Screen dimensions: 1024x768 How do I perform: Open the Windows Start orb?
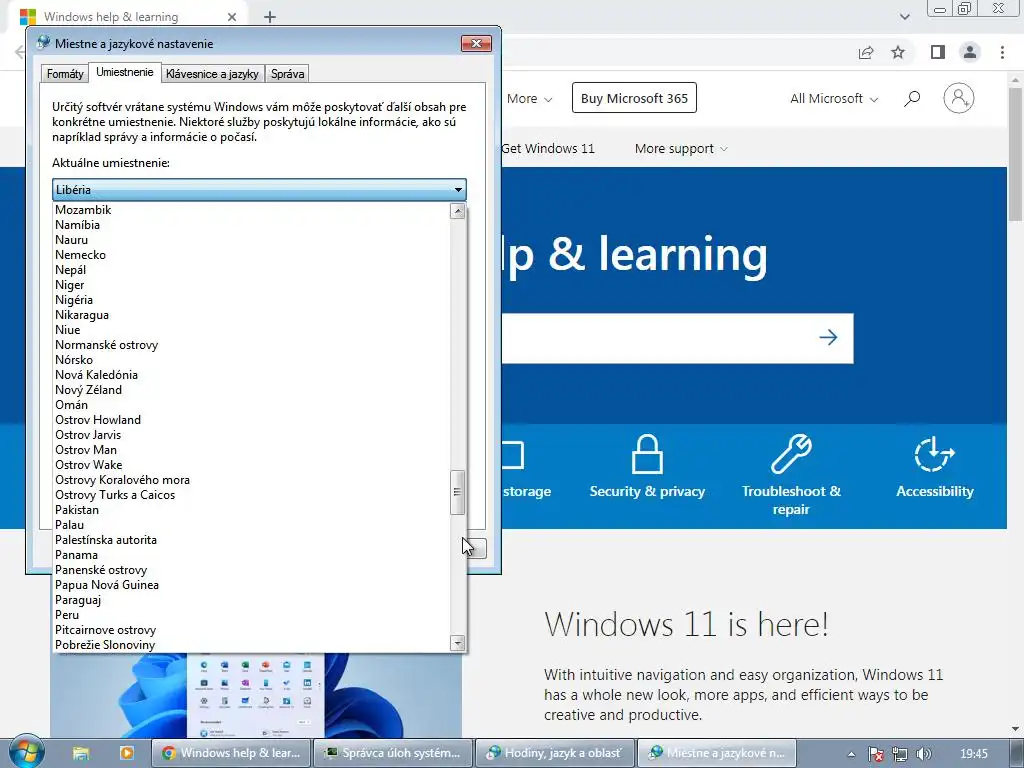click(27, 752)
